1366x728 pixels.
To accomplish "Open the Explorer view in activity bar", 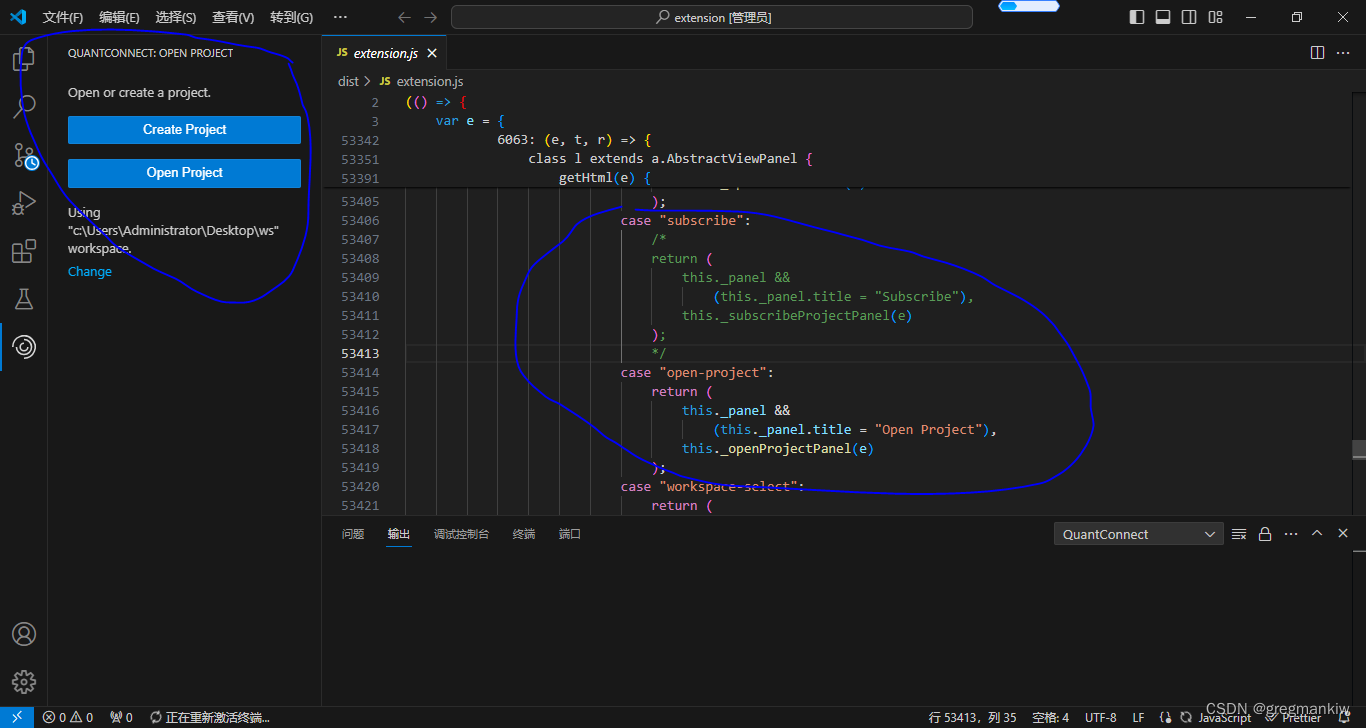I will pyautogui.click(x=24, y=60).
